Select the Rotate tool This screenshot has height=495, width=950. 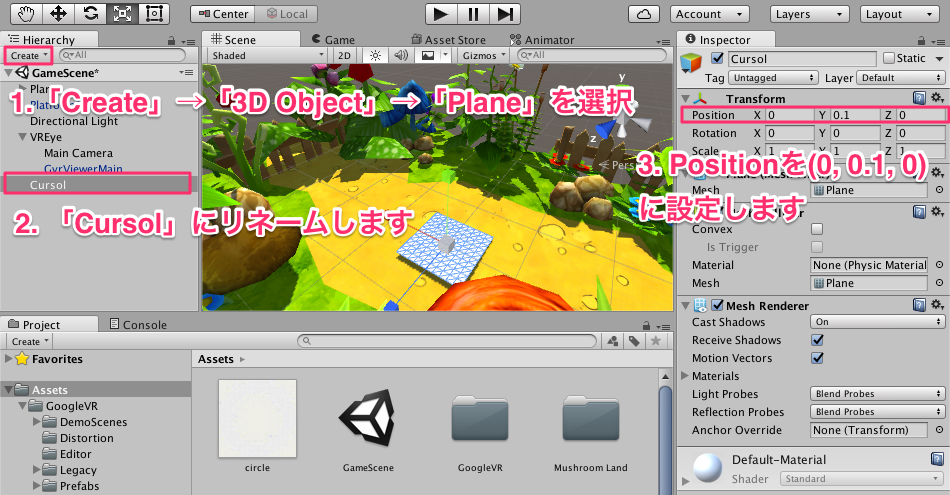[x=90, y=13]
